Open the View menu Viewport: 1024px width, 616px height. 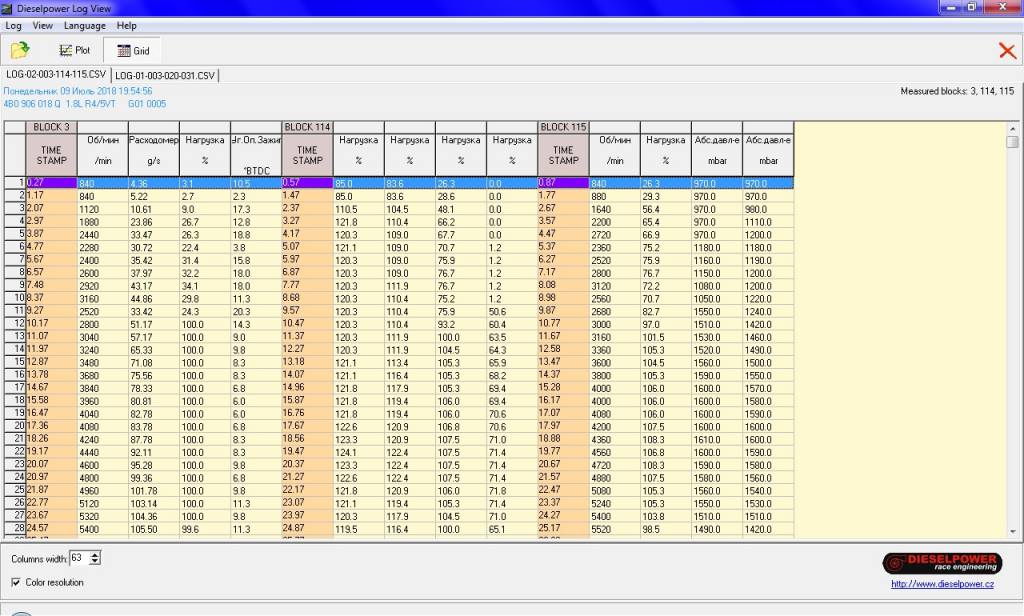tap(43, 25)
